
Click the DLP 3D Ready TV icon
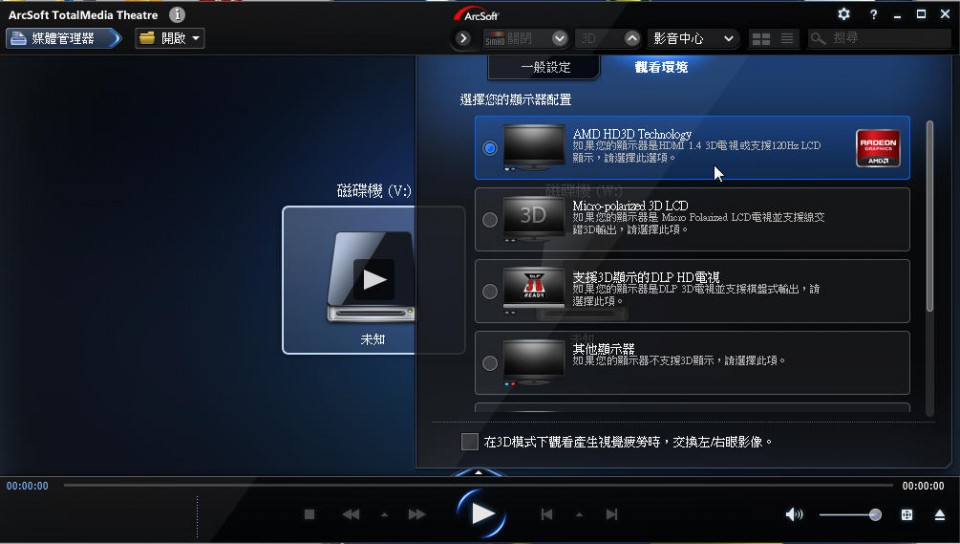534,291
